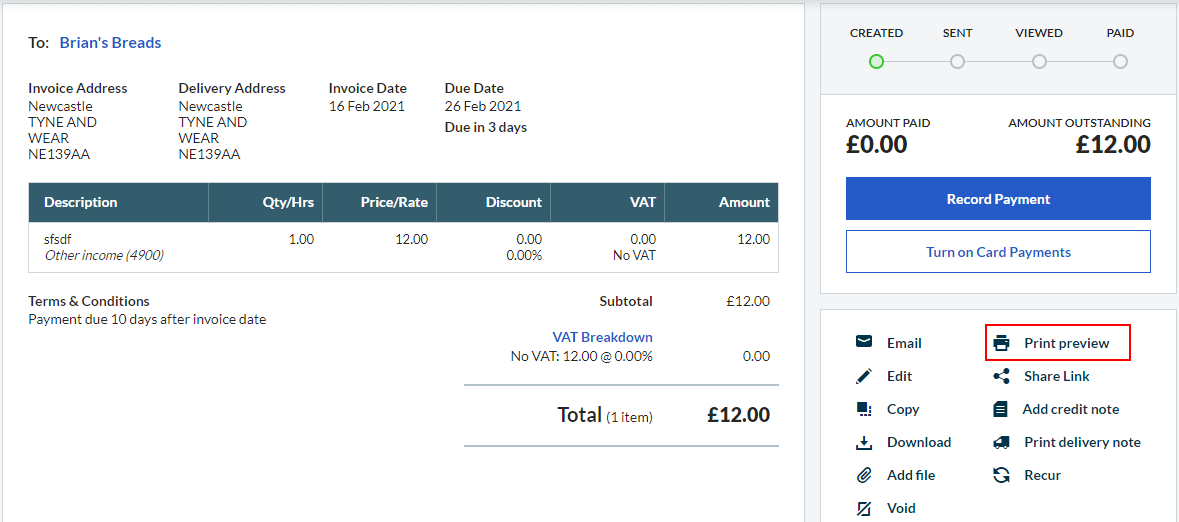This screenshot has width=1179, height=522.
Task: Click the Download arrow icon
Action: [x=864, y=442]
